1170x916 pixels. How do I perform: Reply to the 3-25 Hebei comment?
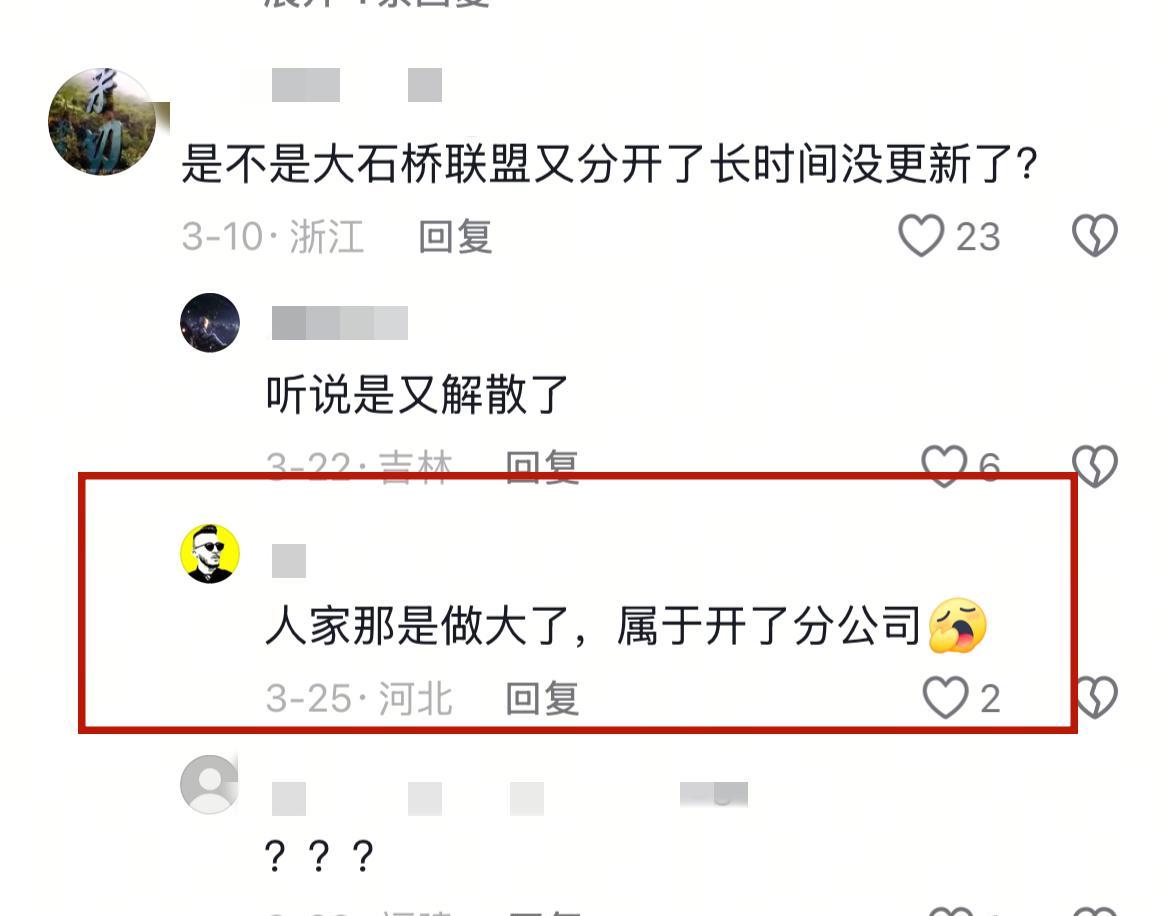point(542,699)
